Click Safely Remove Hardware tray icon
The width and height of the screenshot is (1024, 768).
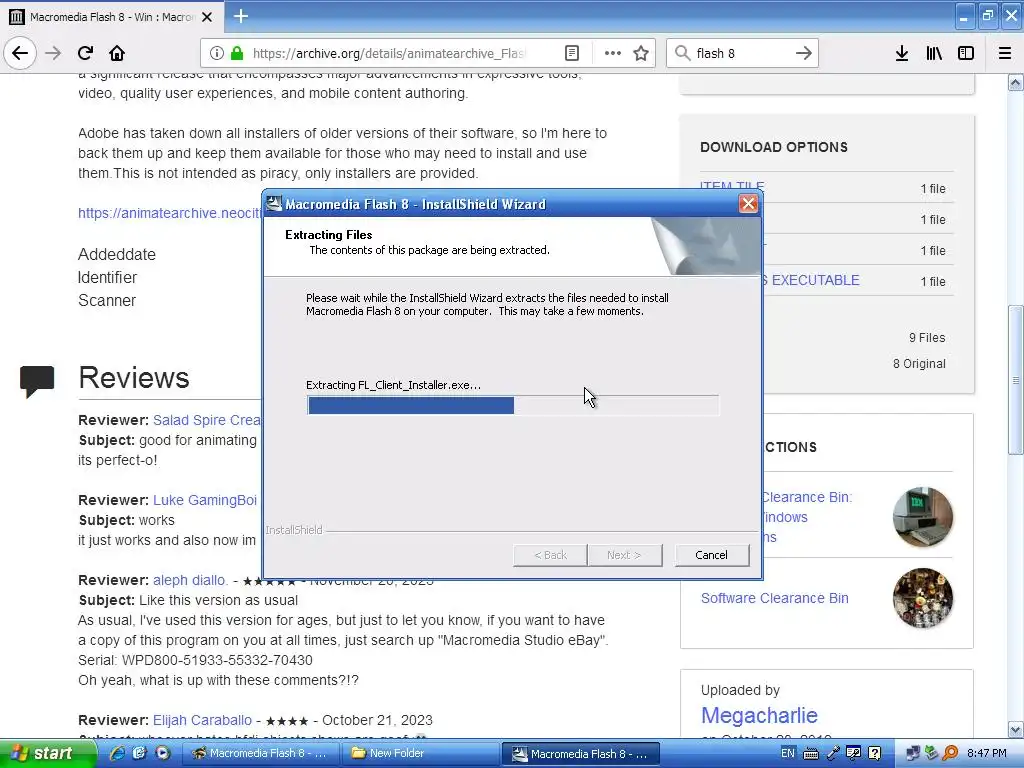tap(931, 754)
